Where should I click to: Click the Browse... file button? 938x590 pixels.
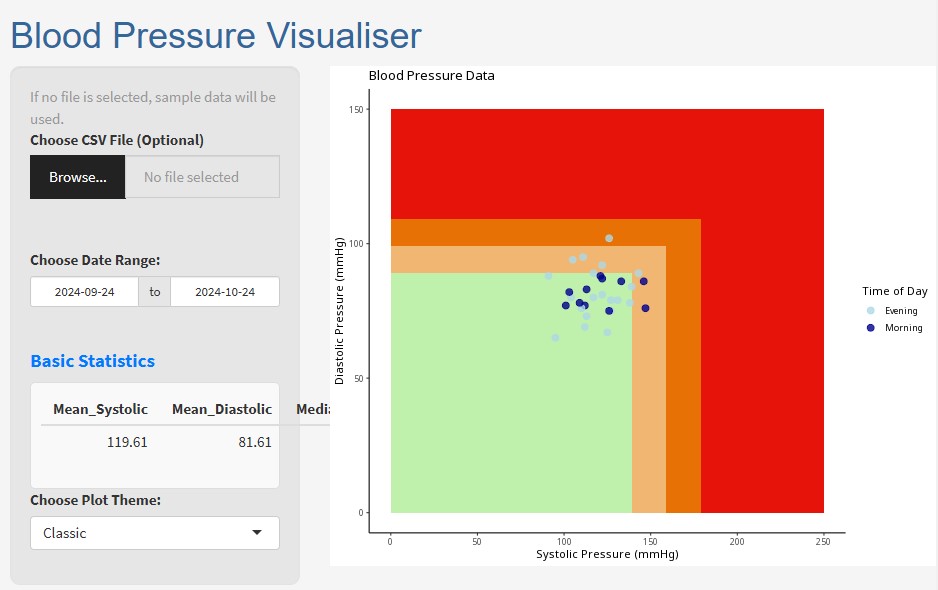[78, 177]
